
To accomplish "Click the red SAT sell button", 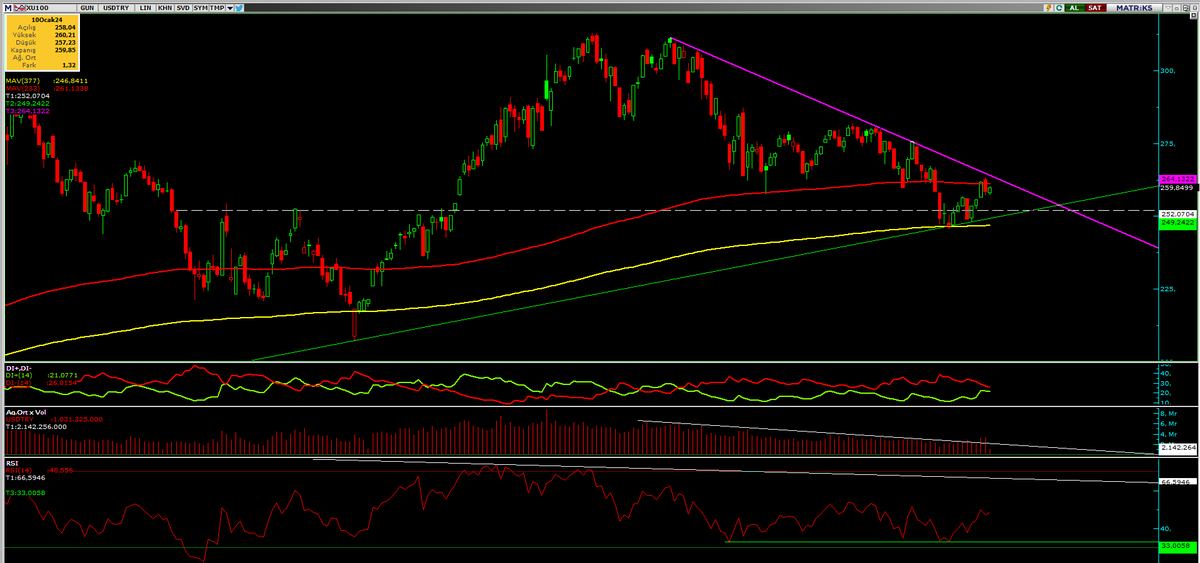I will [1095, 8].
